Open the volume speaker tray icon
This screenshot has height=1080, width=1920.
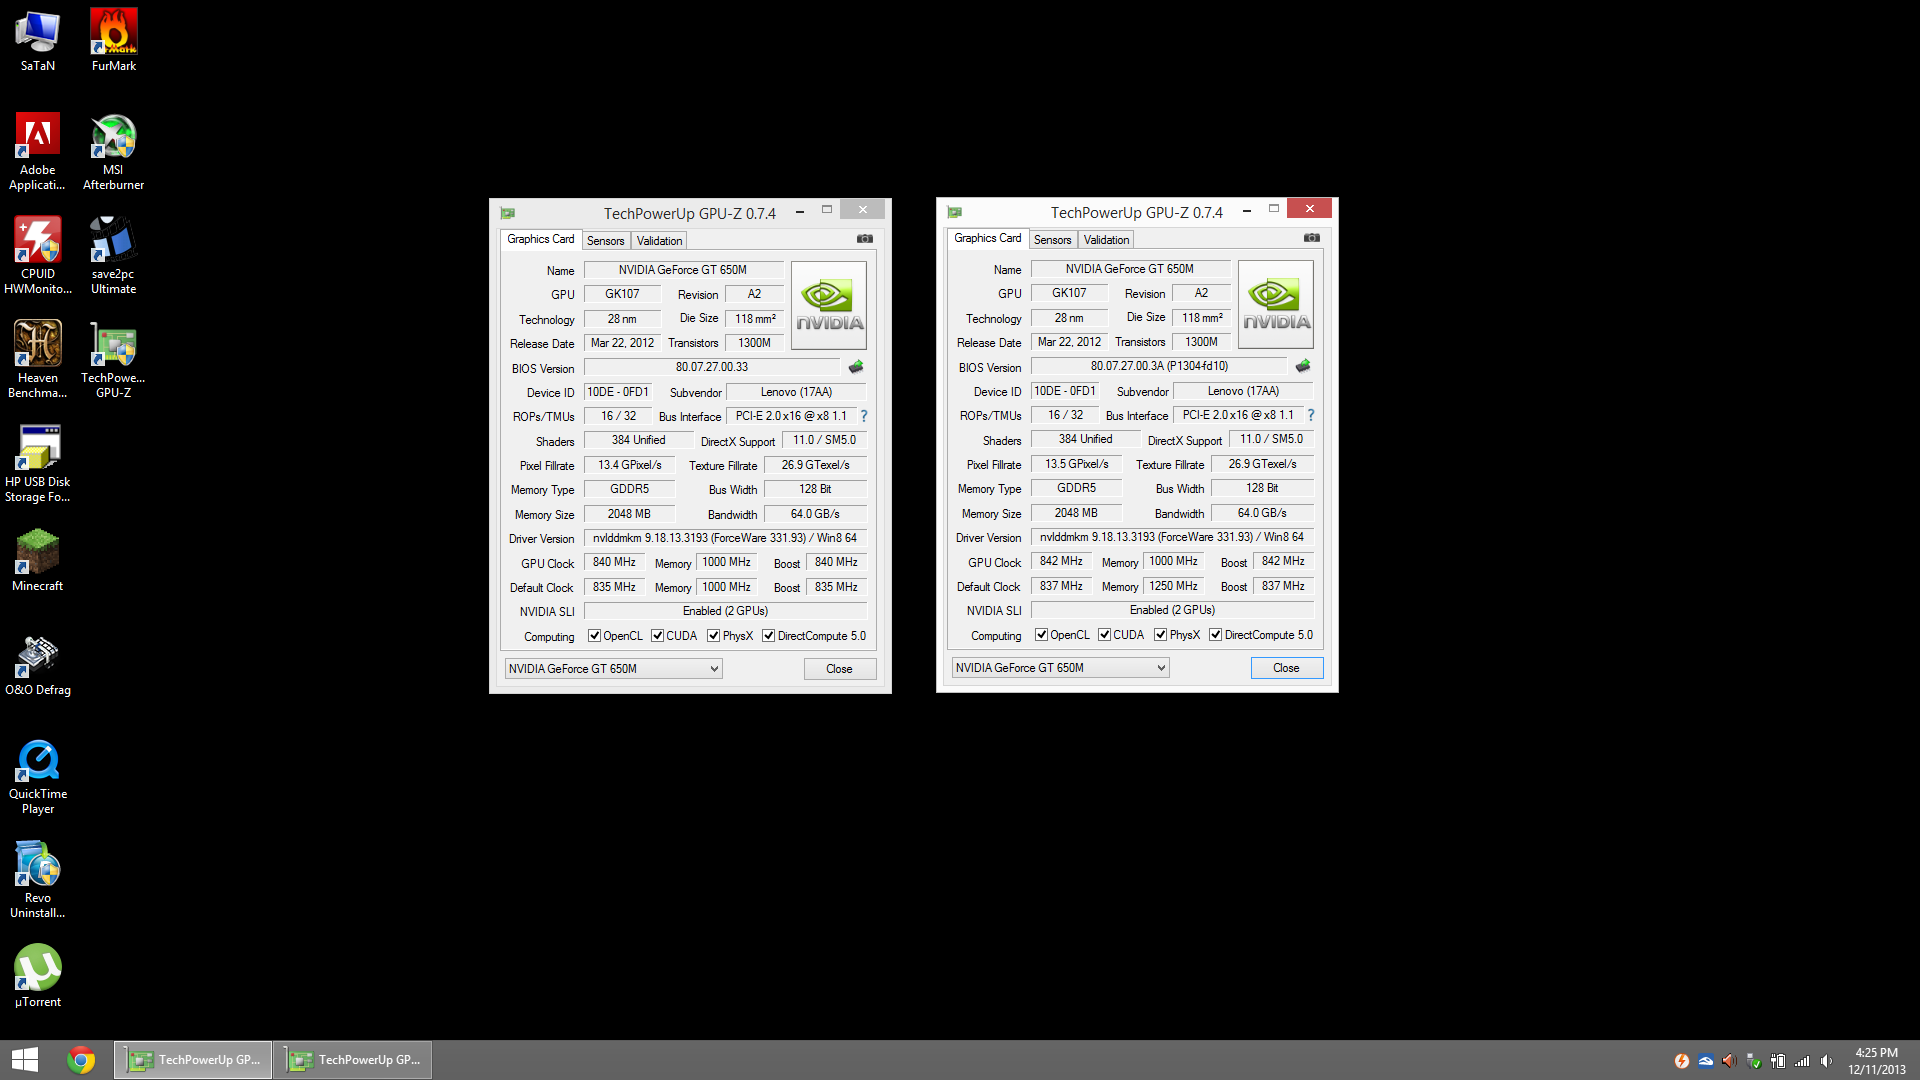tap(1827, 1061)
